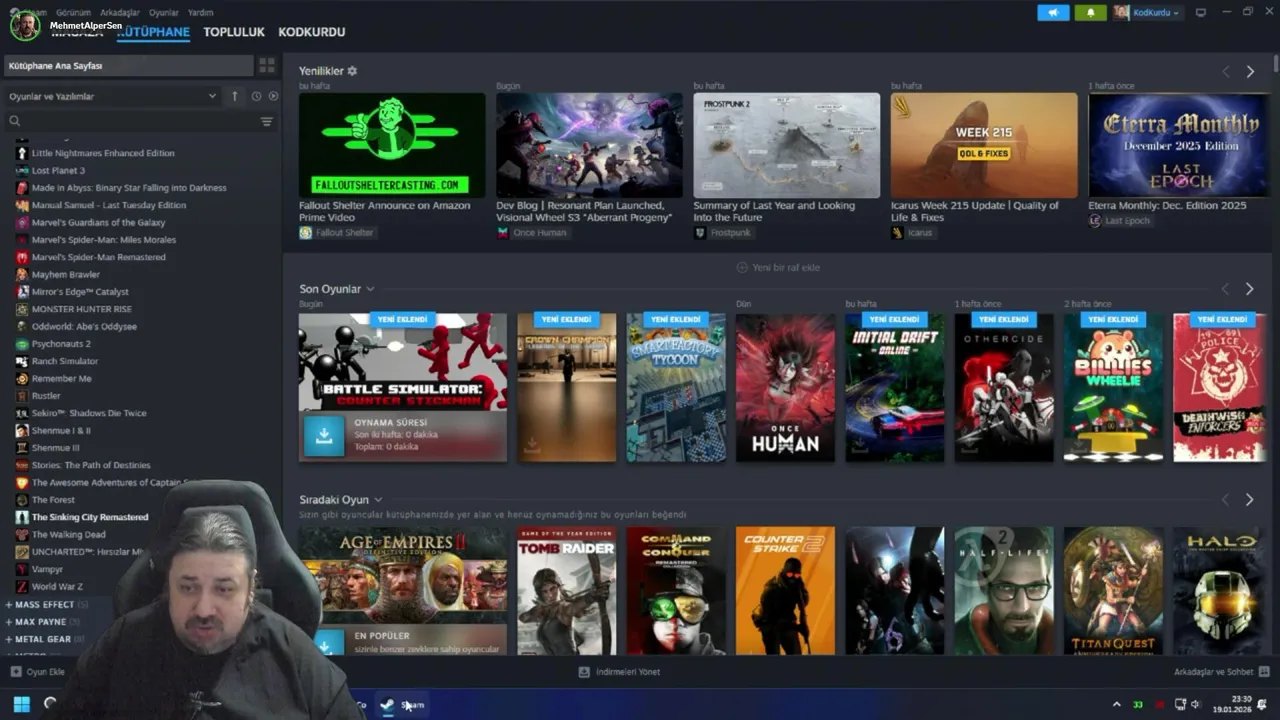This screenshot has width=1280, height=720.
Task: Open Yenilikler settings gear
Action: click(x=352, y=71)
